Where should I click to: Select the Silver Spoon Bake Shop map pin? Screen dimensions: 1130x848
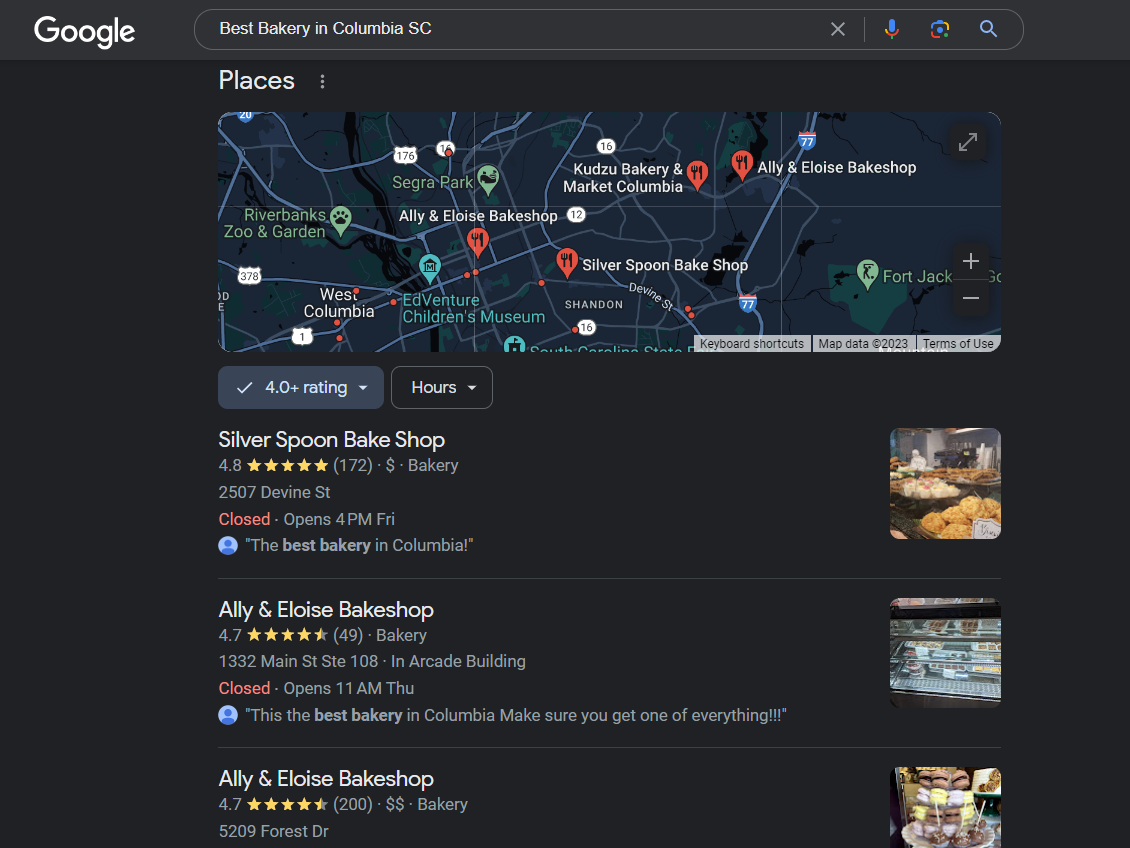point(567,262)
